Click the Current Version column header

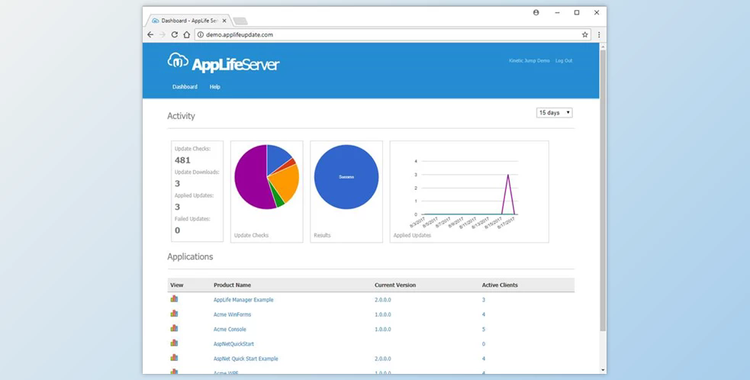point(395,285)
